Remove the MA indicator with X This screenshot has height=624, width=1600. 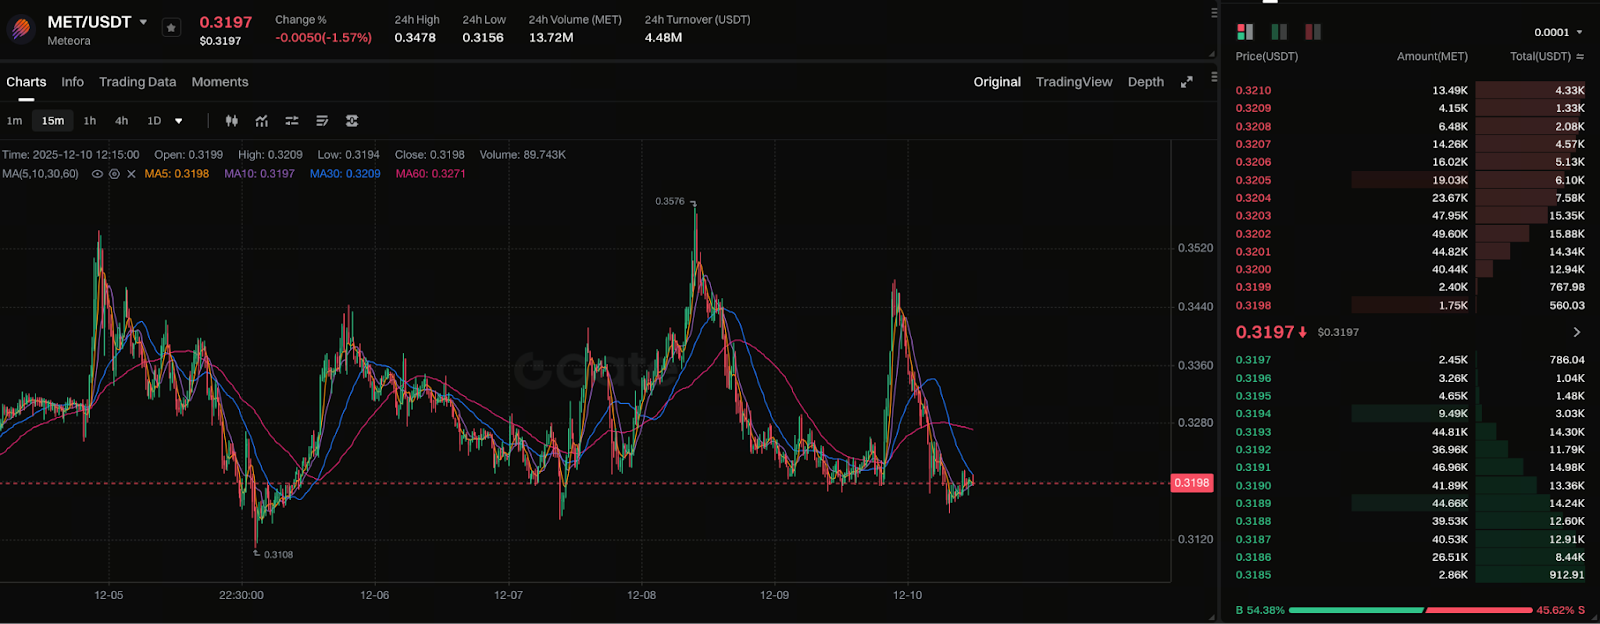click(131, 174)
